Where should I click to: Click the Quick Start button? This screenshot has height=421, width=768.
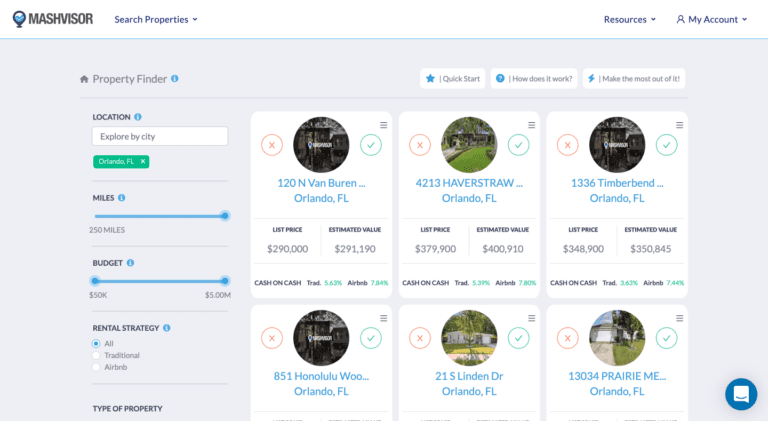pyautogui.click(x=453, y=79)
